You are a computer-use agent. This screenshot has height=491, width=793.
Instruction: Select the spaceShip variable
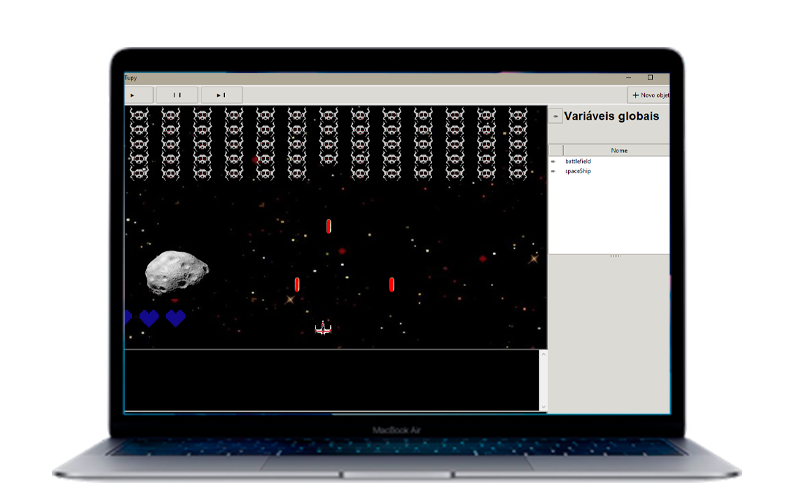tap(578, 171)
